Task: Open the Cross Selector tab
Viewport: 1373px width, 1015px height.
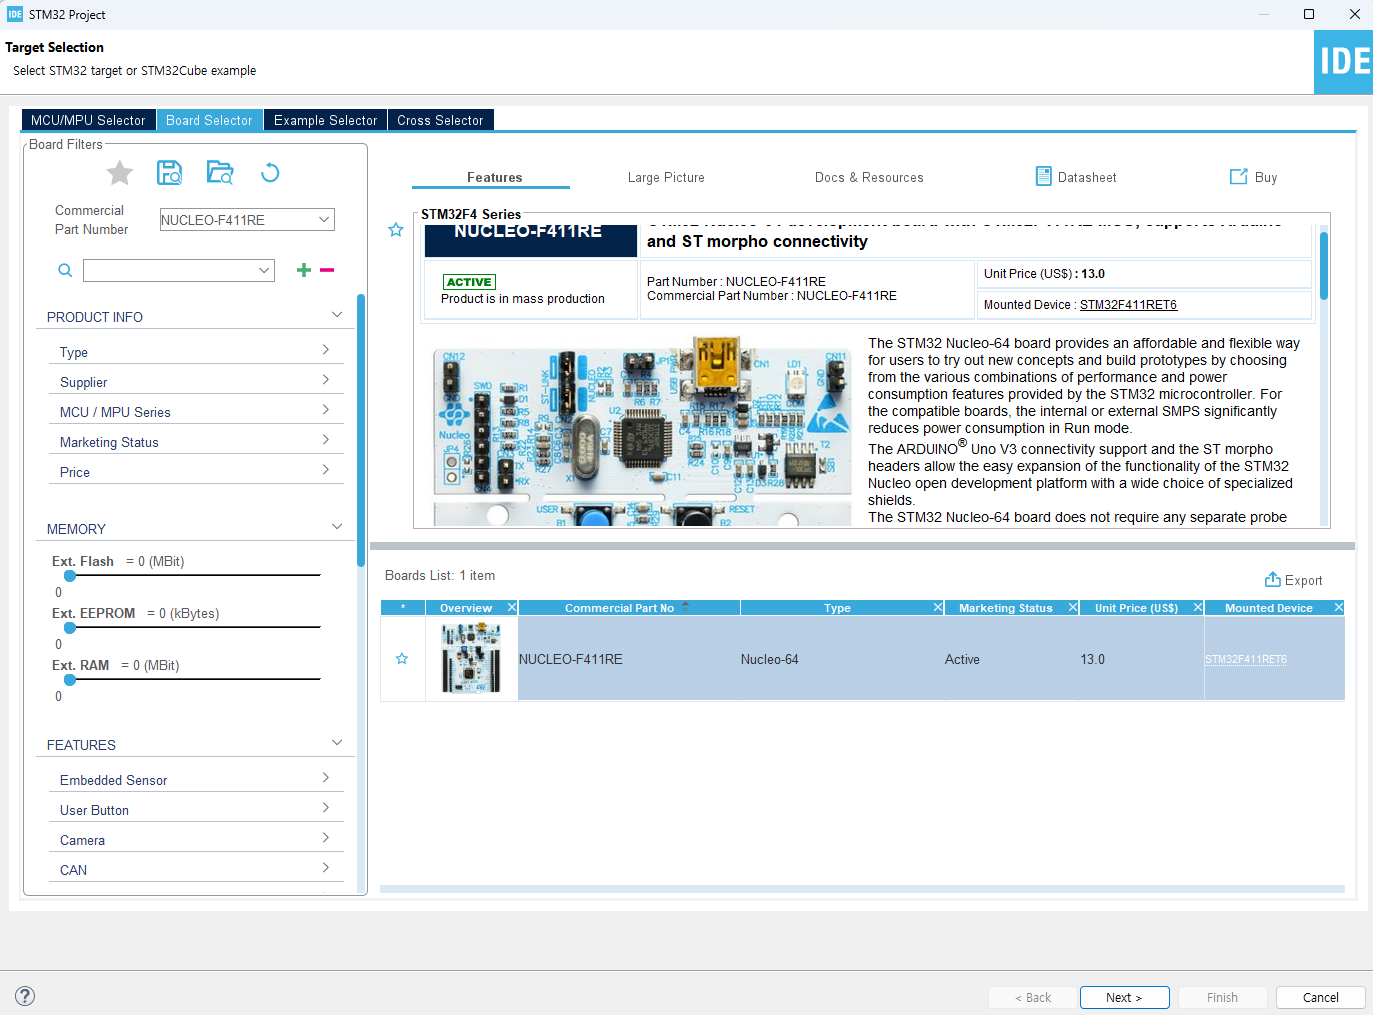Action: (x=440, y=120)
